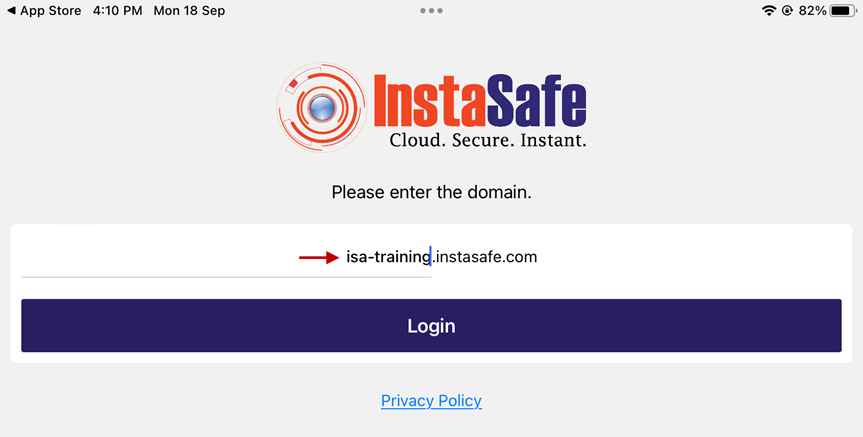Viewport: 863px width, 437px height.
Task: Click the InstaSafe wordmark text
Action: point(480,101)
